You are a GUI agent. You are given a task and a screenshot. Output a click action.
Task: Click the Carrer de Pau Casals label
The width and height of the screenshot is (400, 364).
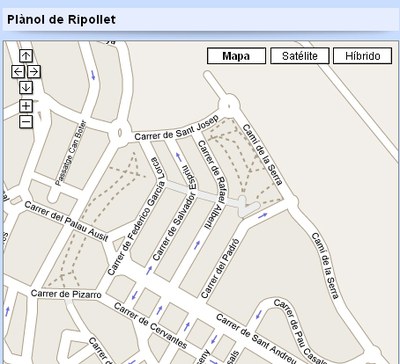point(301,331)
